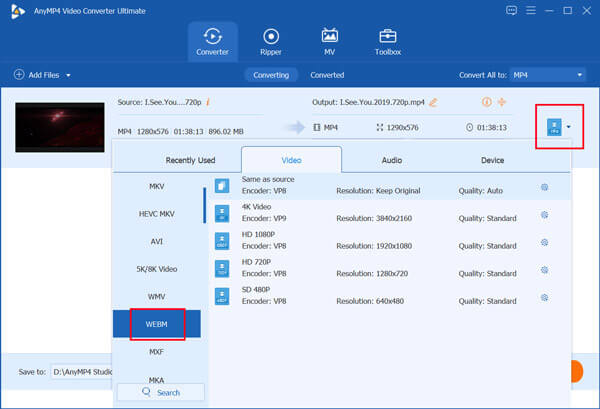The image size is (600, 409).
Task: Open the hamburger menu in title bar
Action: (x=531, y=10)
